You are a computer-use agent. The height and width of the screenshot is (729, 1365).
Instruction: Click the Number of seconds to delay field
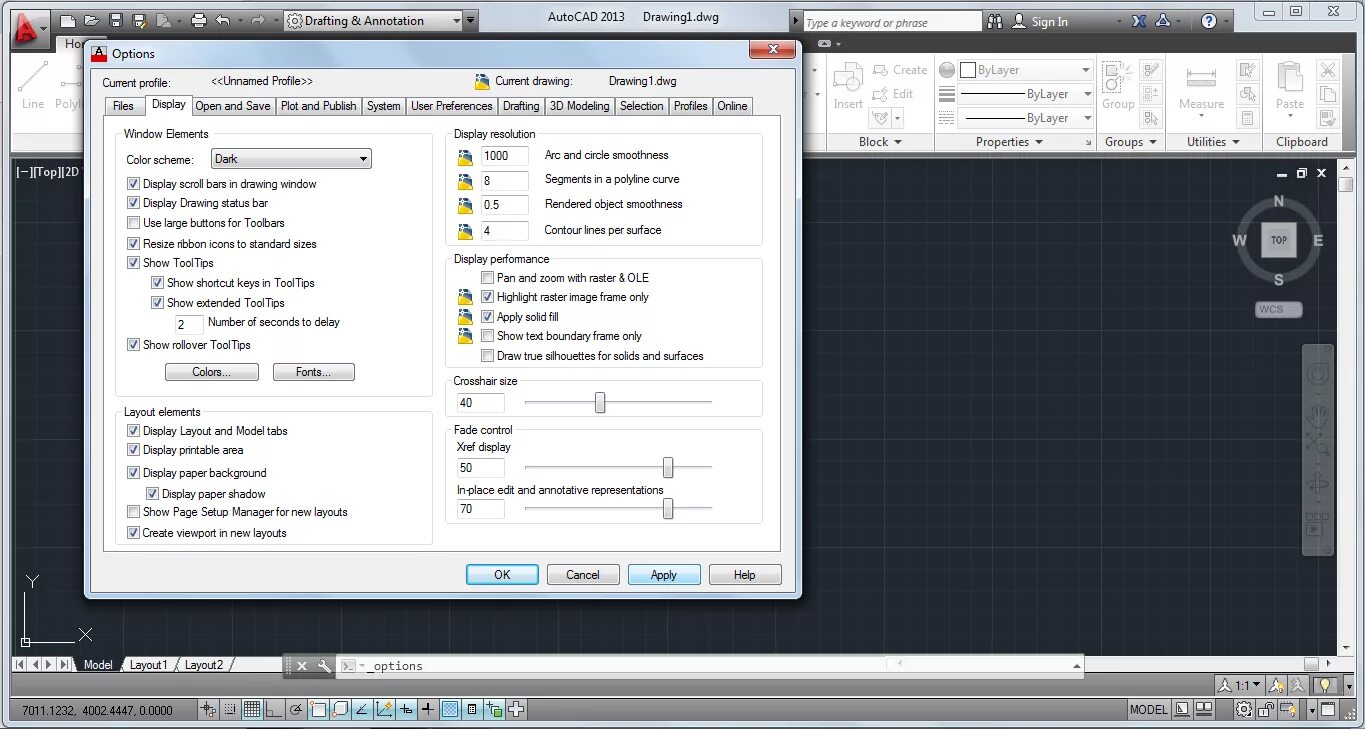189,324
